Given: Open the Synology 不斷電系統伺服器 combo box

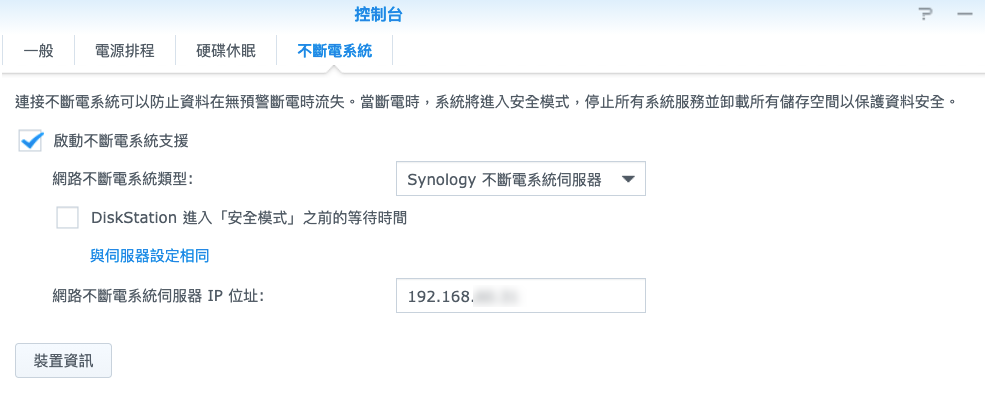Looking at the screenshot, I should [x=521, y=180].
